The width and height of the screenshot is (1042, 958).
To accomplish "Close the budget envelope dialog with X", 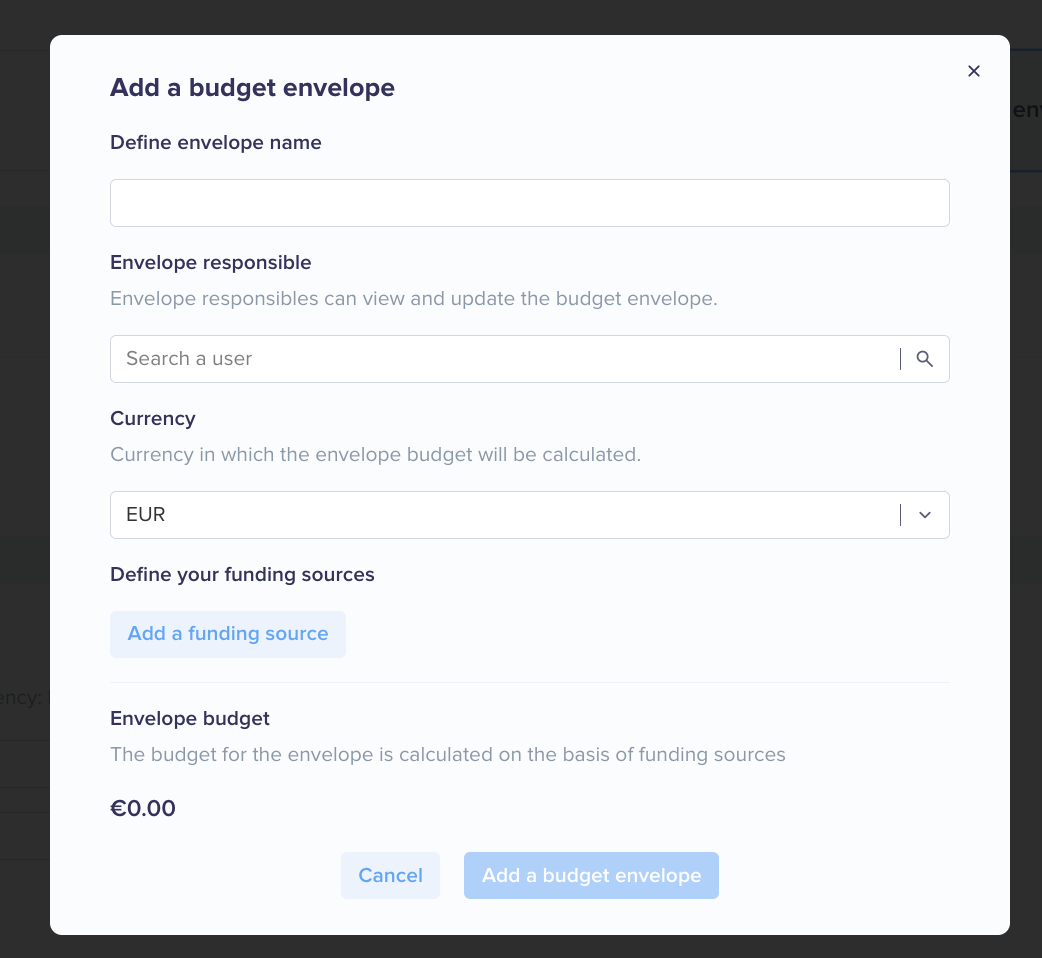I will 974,71.
